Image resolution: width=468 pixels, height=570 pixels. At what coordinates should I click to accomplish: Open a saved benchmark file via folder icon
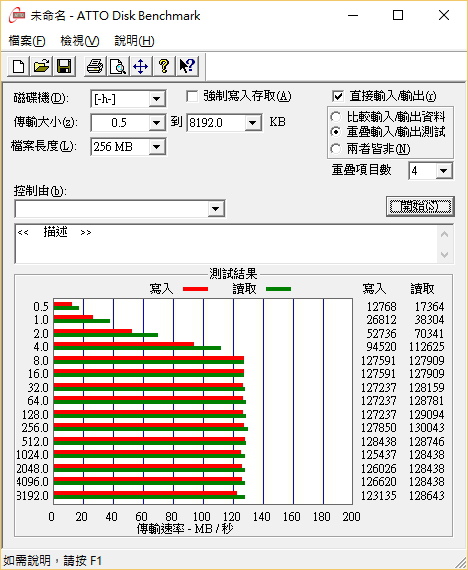click(x=41, y=67)
